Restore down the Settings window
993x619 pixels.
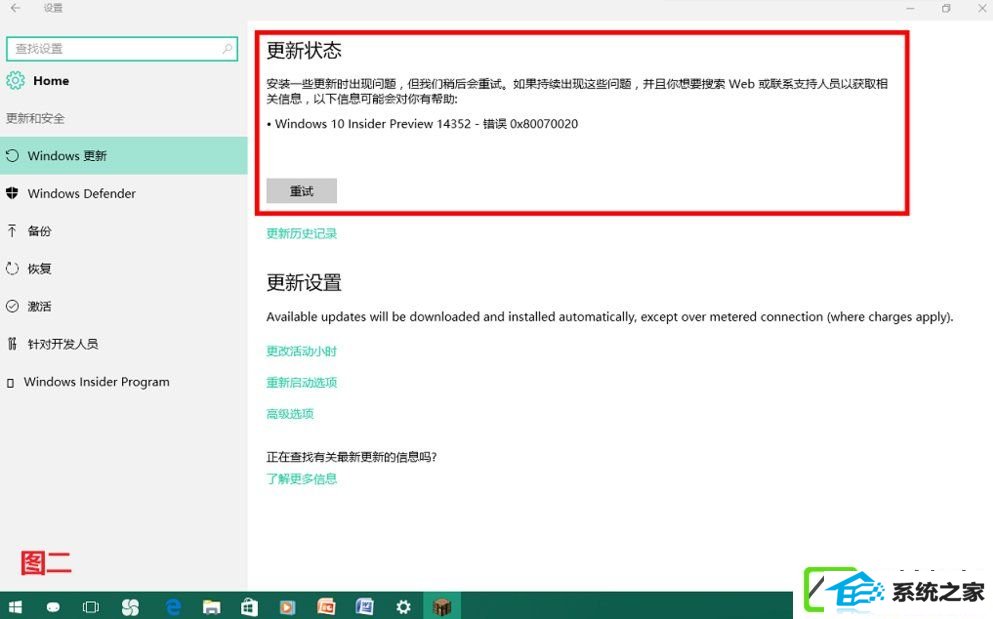click(946, 8)
